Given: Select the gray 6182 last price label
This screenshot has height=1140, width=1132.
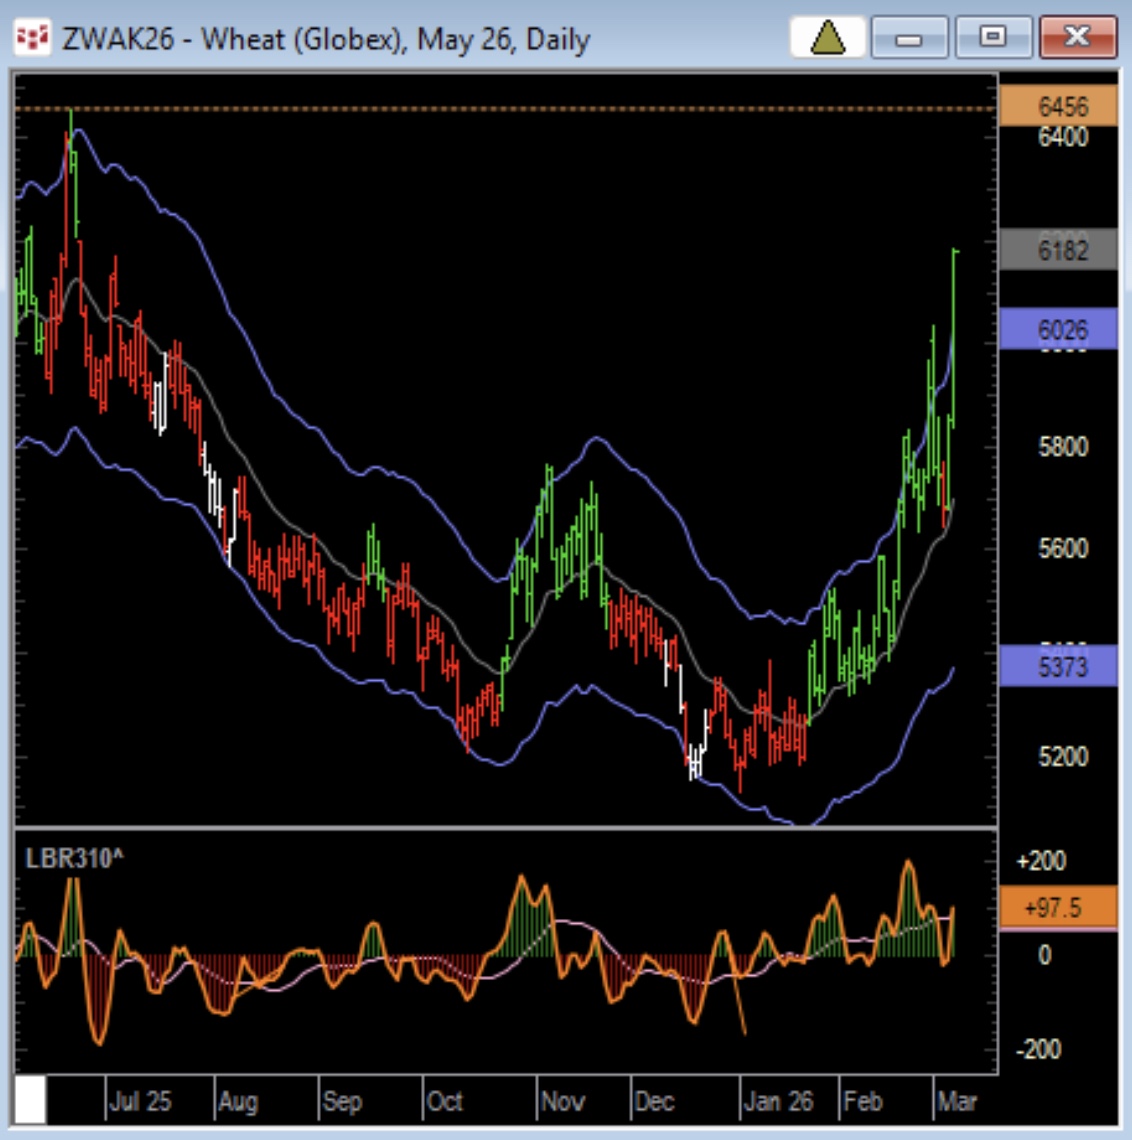Looking at the screenshot, I should pos(1058,250).
